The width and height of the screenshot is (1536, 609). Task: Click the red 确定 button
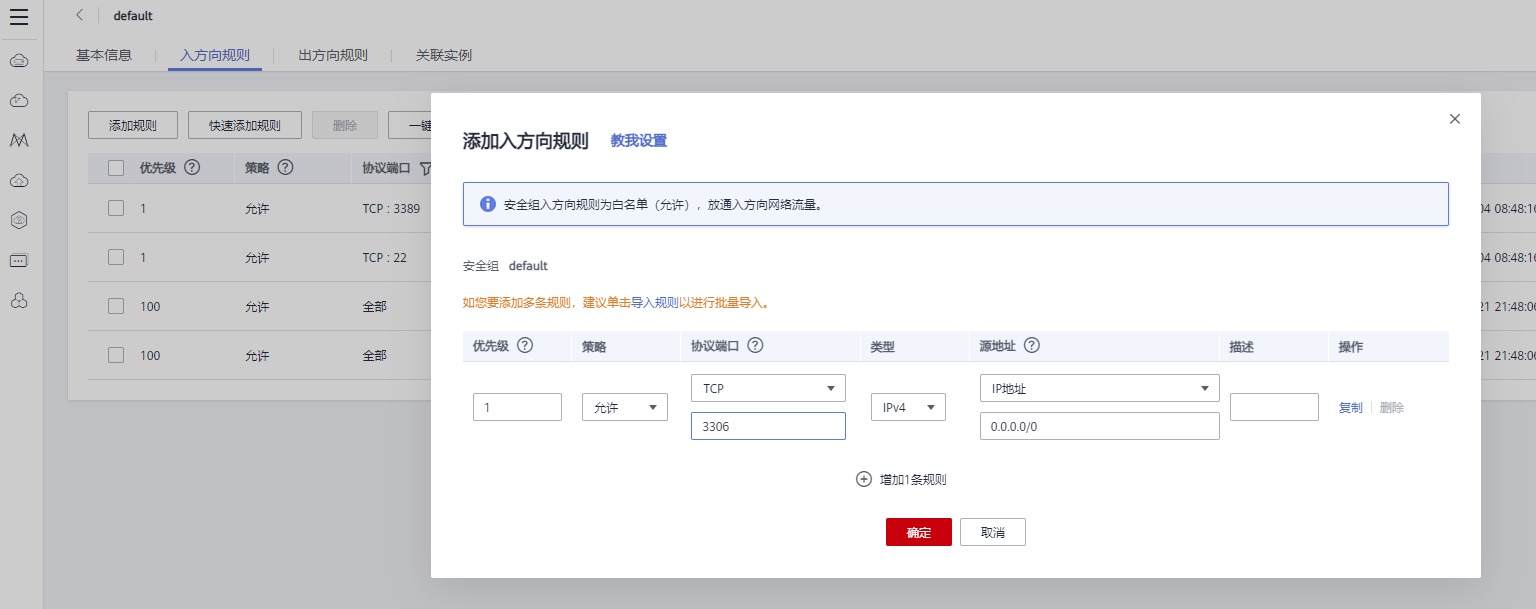[919, 532]
